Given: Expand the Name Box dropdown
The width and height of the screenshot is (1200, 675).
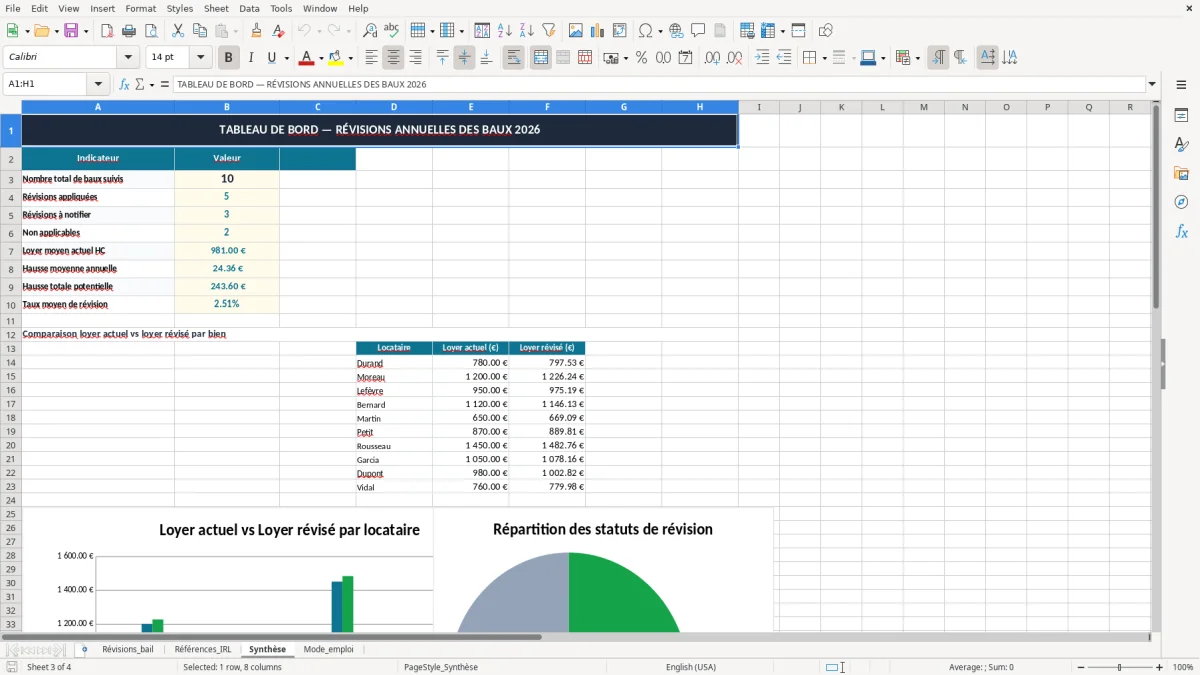Looking at the screenshot, I should (98, 84).
